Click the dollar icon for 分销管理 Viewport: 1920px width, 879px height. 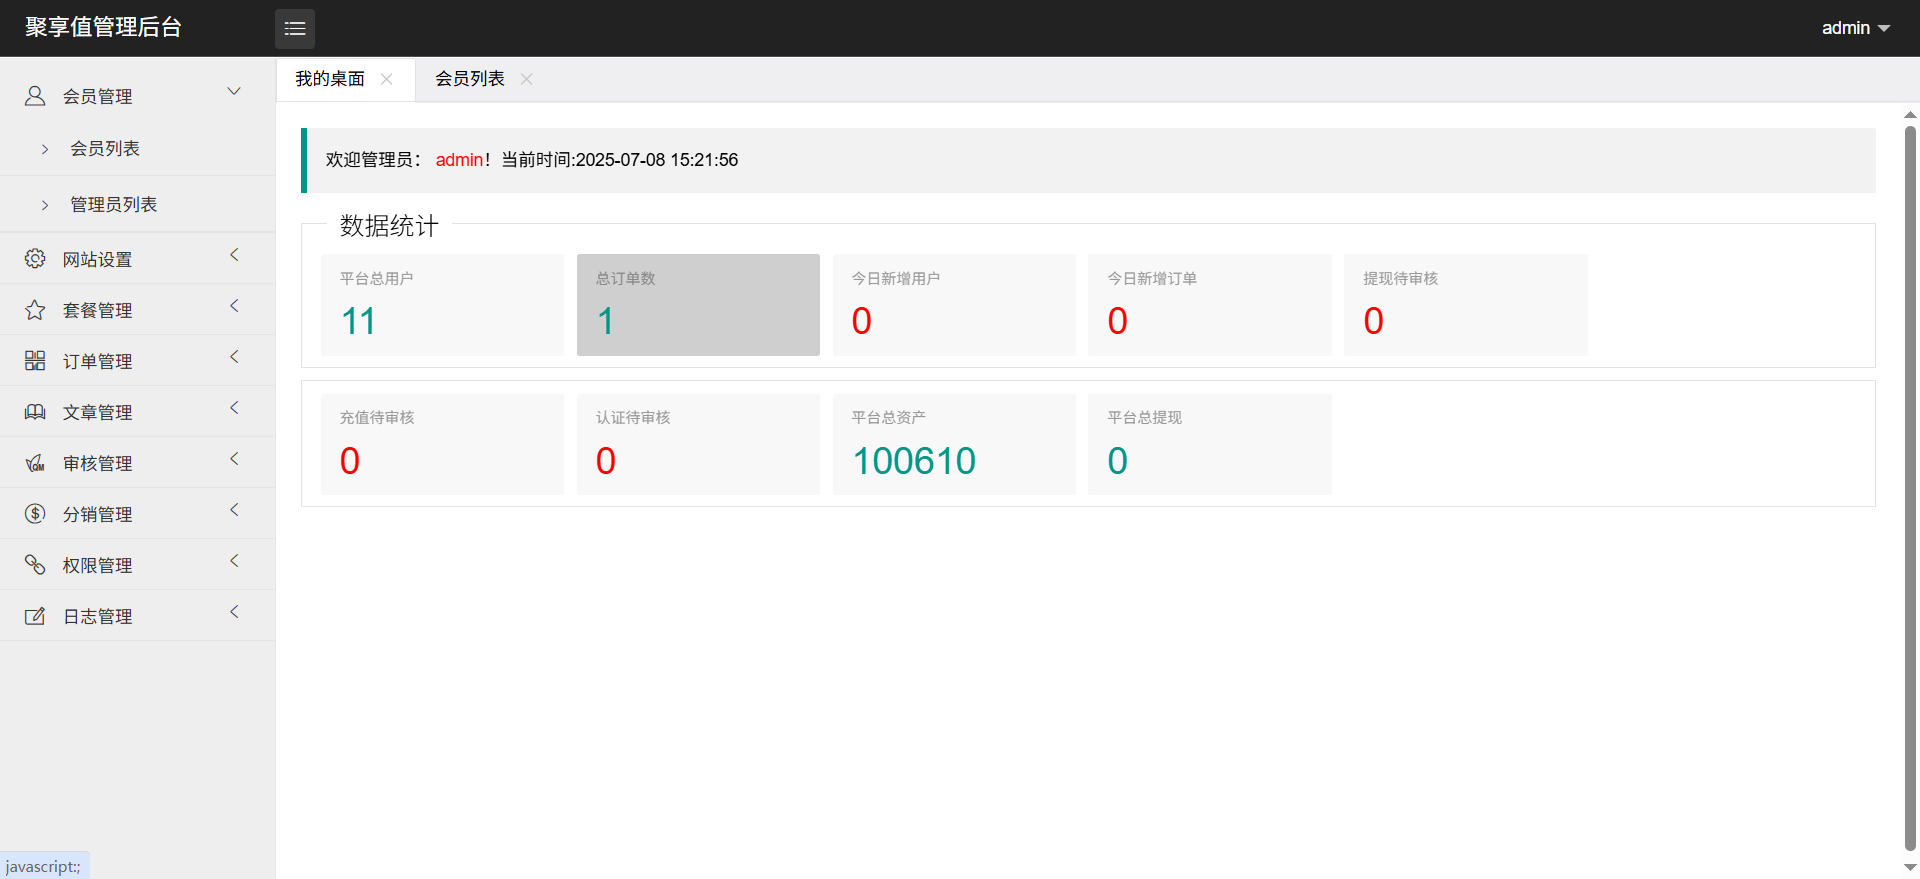35,514
